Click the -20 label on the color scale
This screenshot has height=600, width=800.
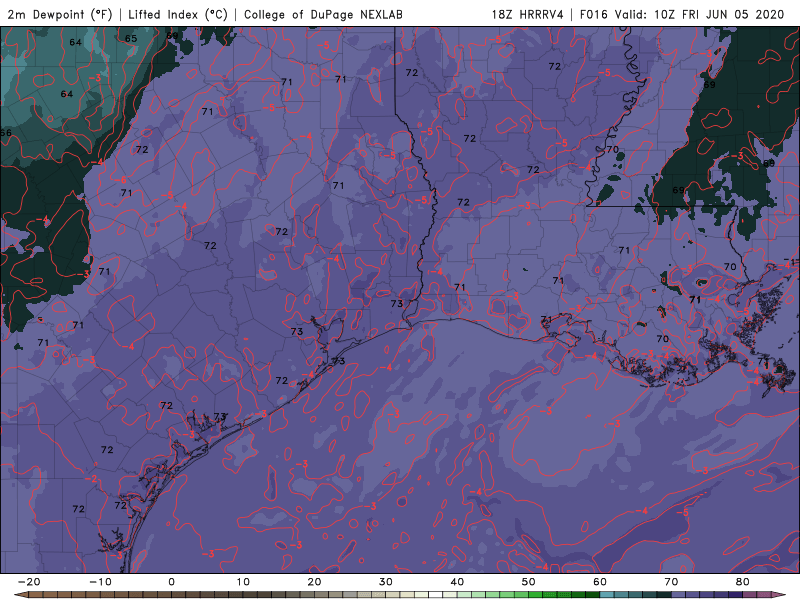click(29, 582)
